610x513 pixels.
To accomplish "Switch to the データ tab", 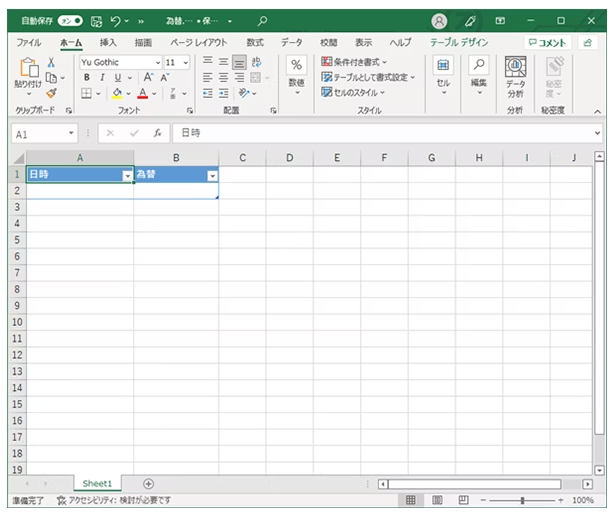I will 292,42.
